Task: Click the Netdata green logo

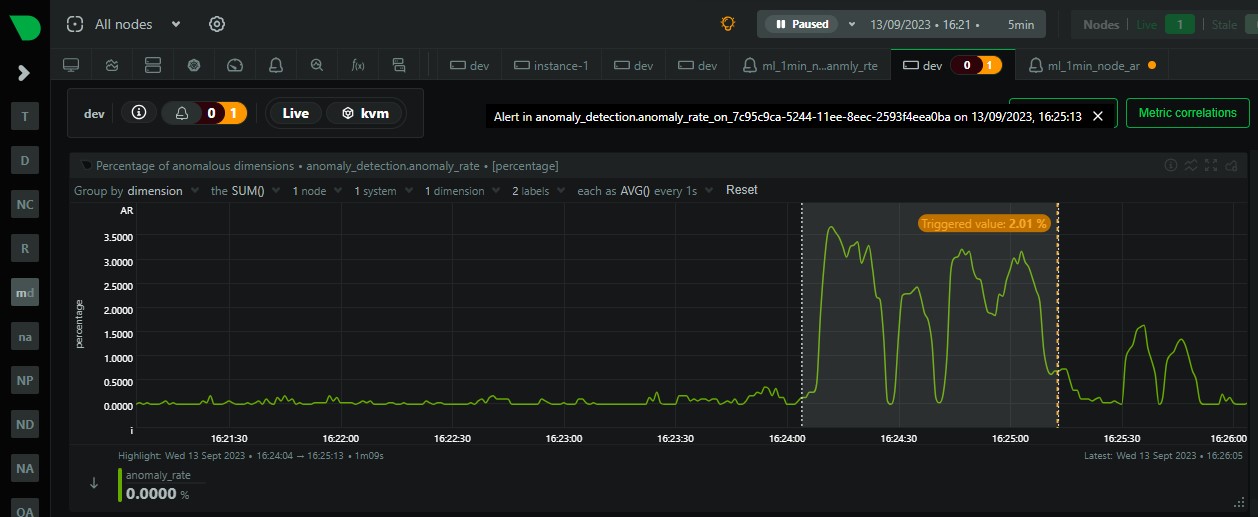Action: (24, 26)
